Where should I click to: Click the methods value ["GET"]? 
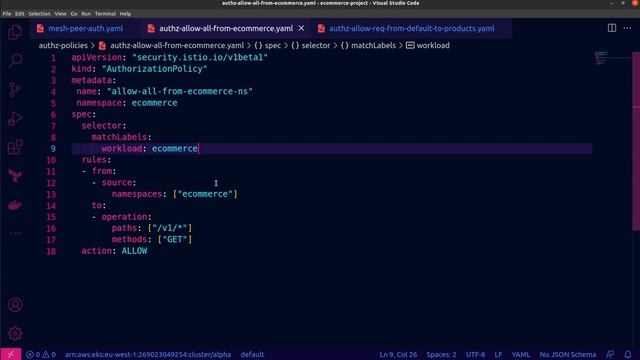175,240
